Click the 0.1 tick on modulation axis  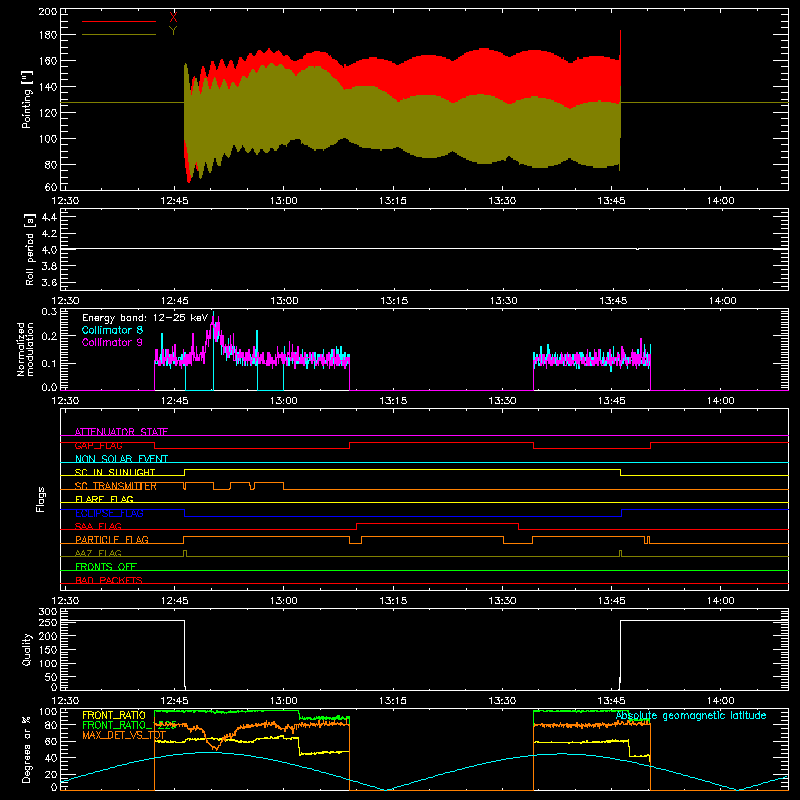pyautogui.click(x=49, y=363)
